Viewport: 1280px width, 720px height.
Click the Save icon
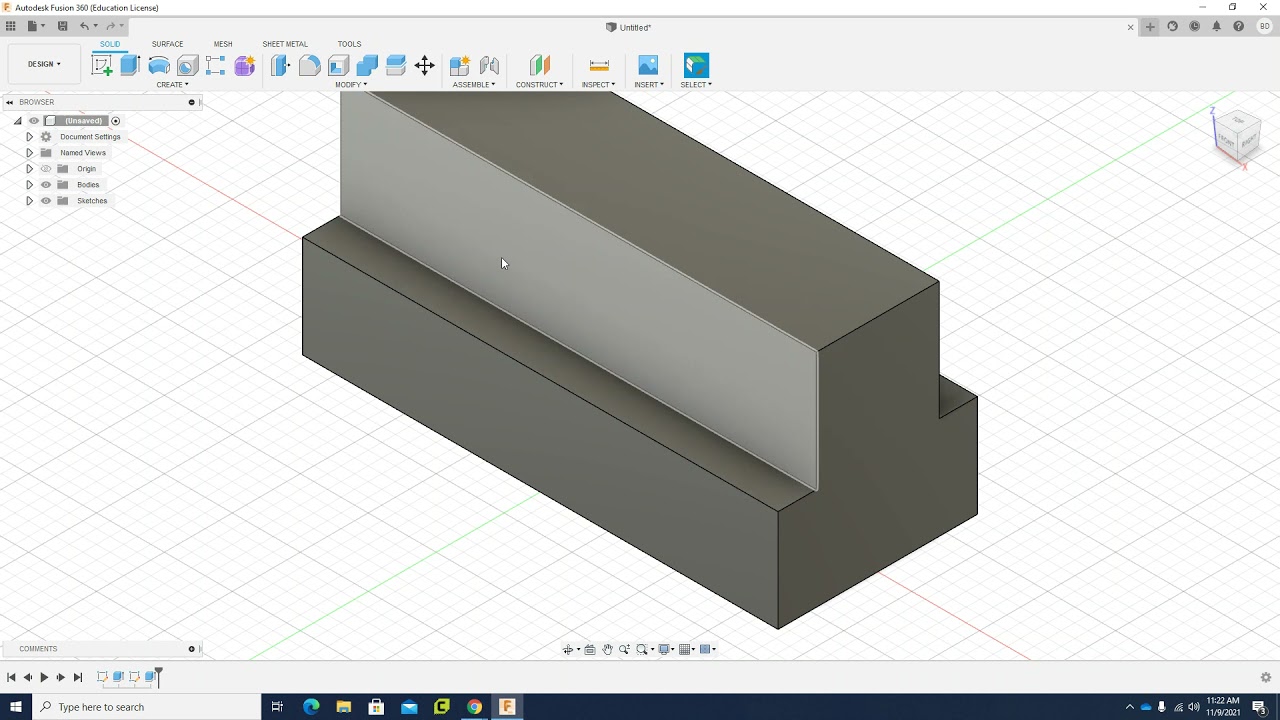(62, 26)
